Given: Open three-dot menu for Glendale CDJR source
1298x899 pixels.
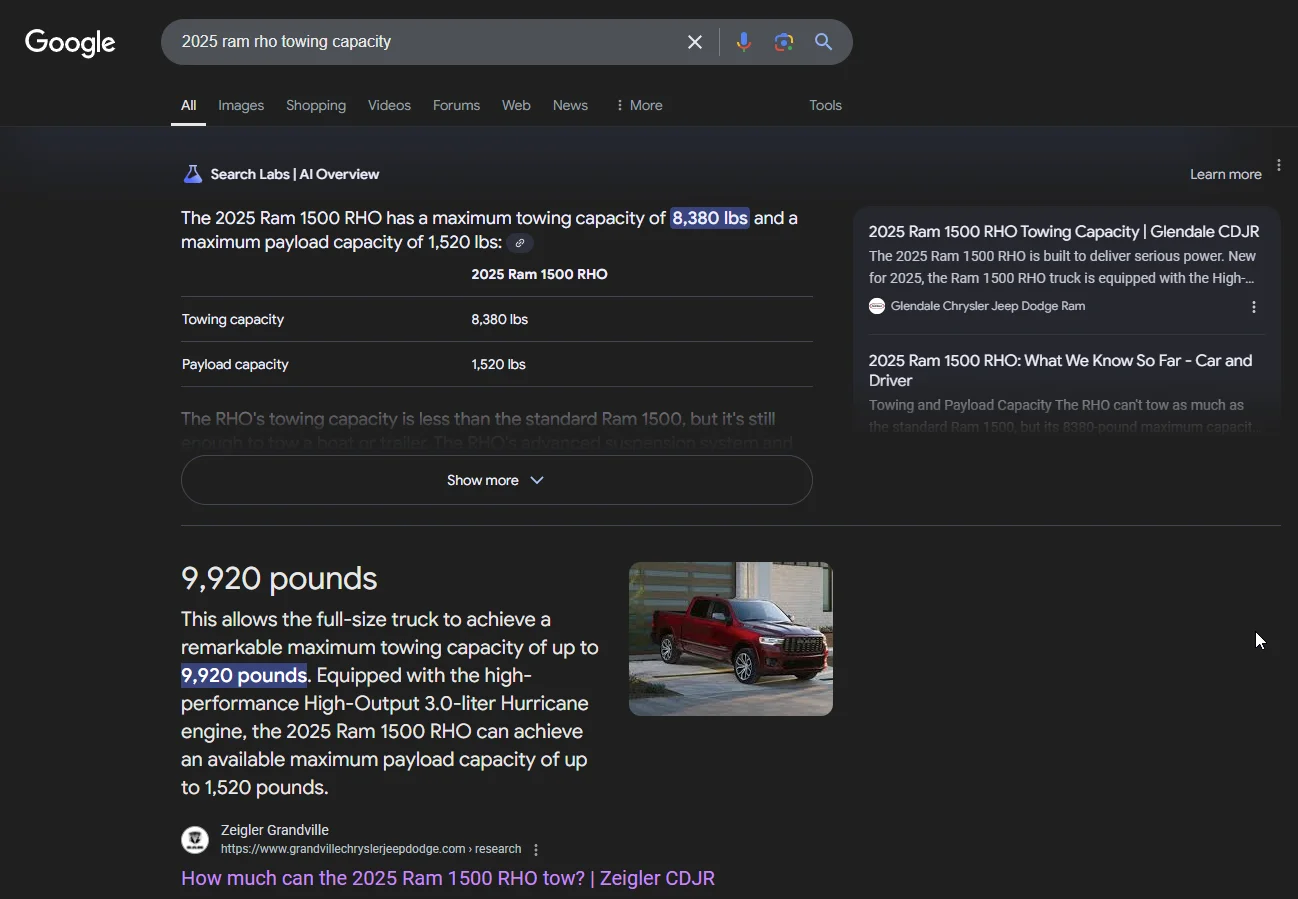Looking at the screenshot, I should pyautogui.click(x=1254, y=307).
